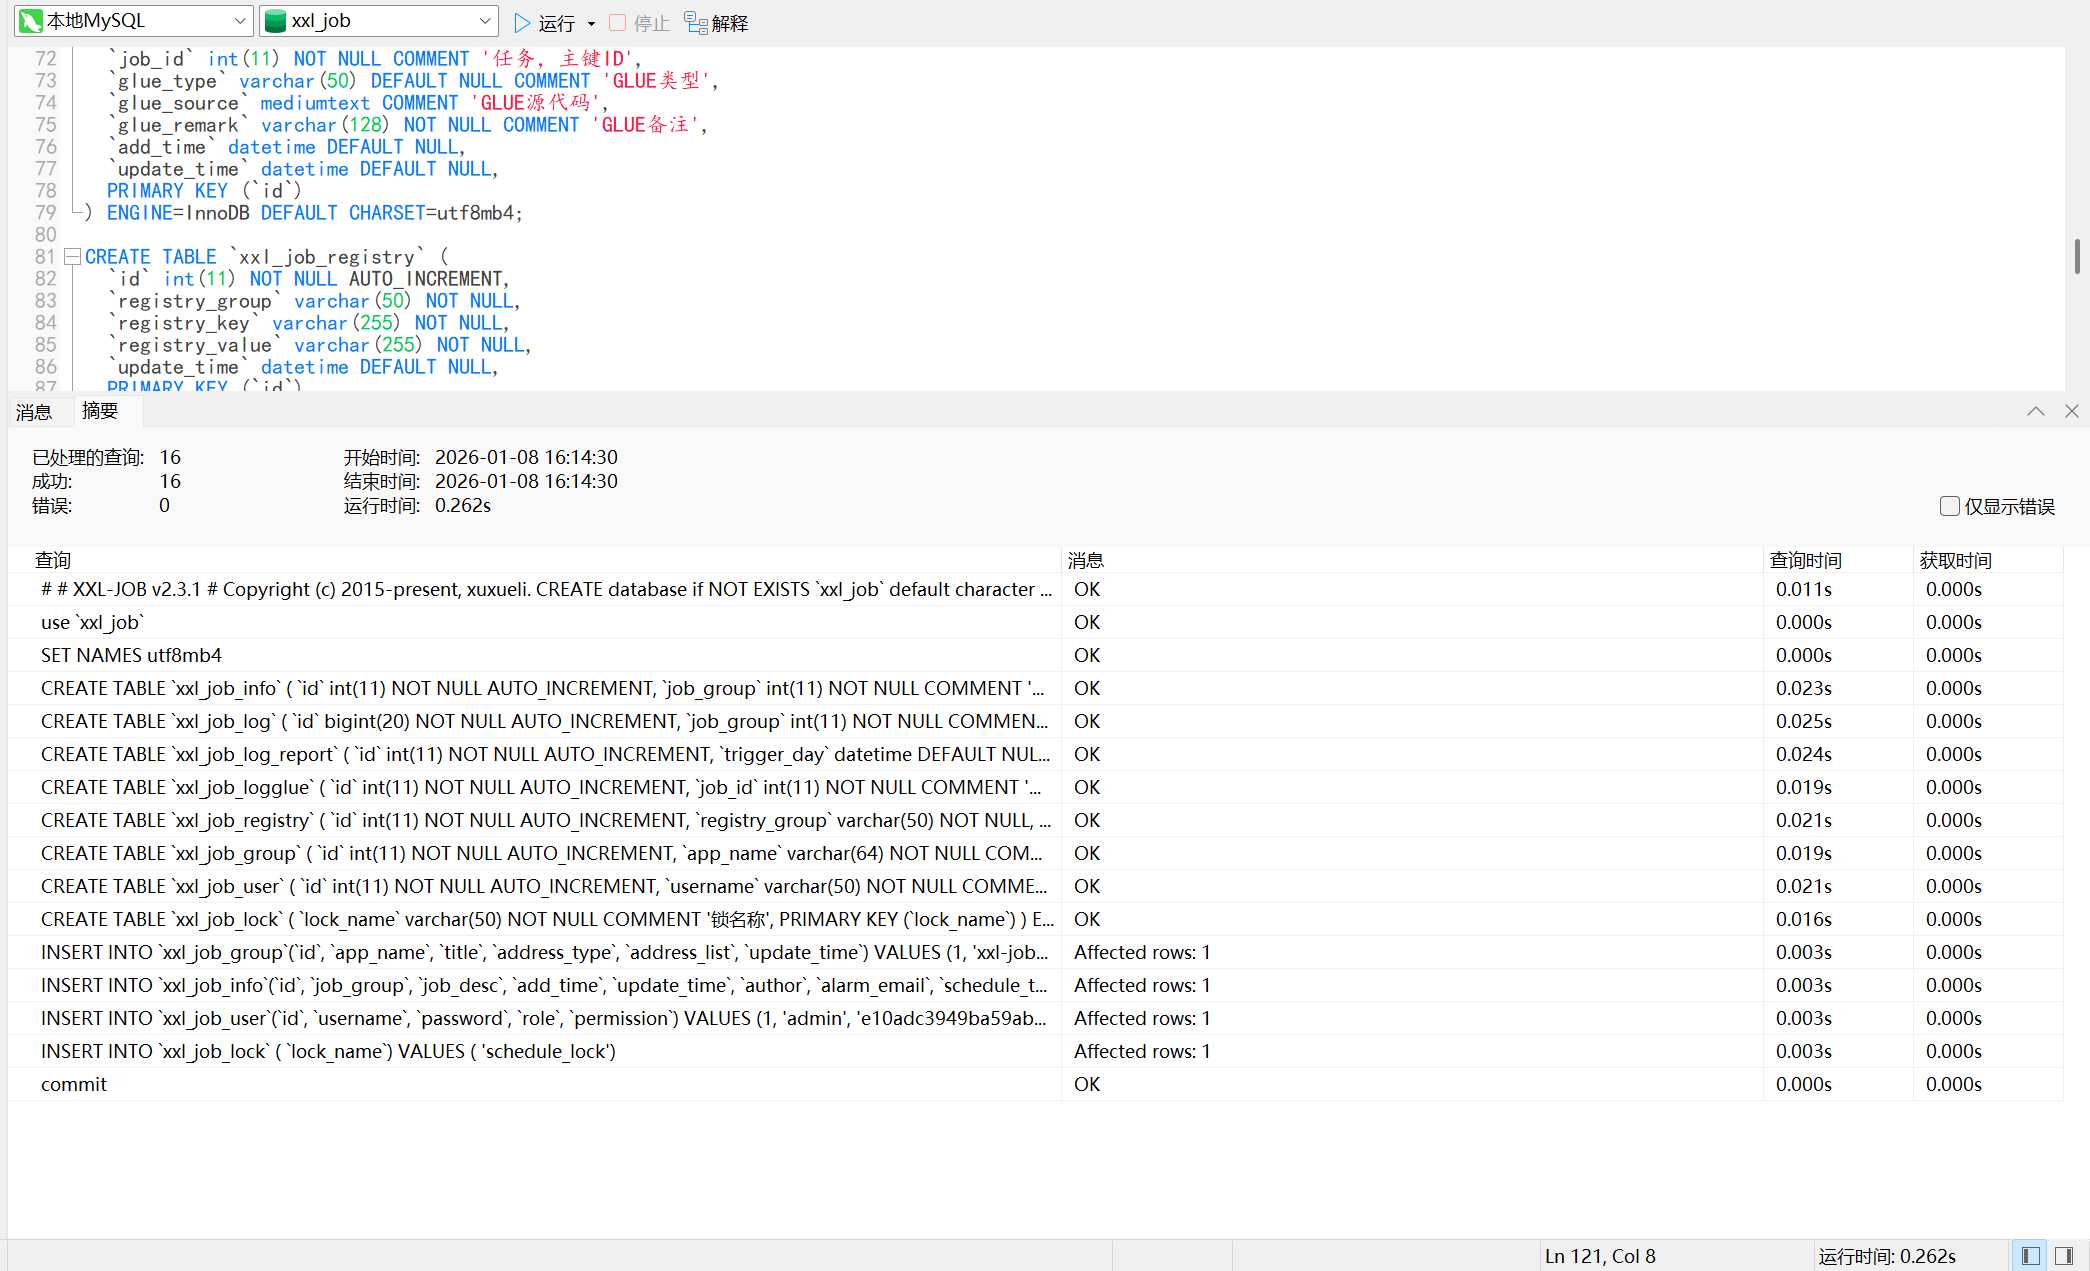This screenshot has height=1271, width=2090.
Task: Click the Explain (解释) tree icon
Action: (x=696, y=22)
